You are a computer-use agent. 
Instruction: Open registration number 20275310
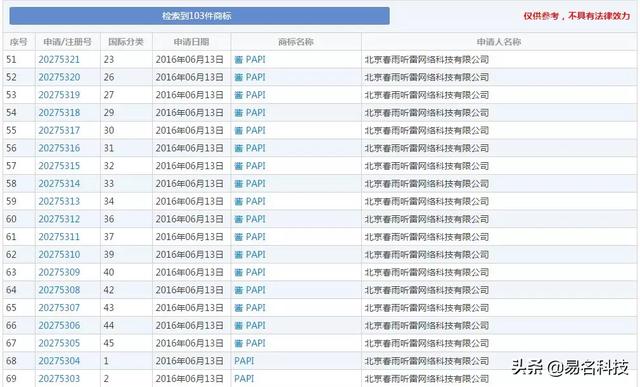click(59, 255)
